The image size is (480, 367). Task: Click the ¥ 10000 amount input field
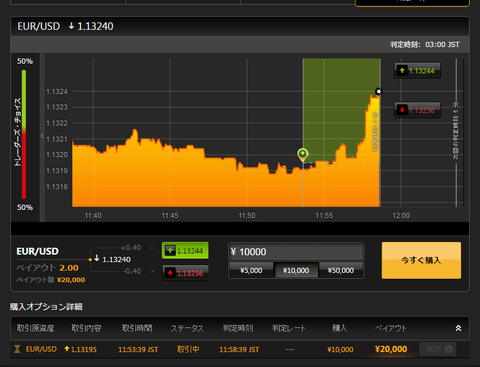(x=296, y=252)
